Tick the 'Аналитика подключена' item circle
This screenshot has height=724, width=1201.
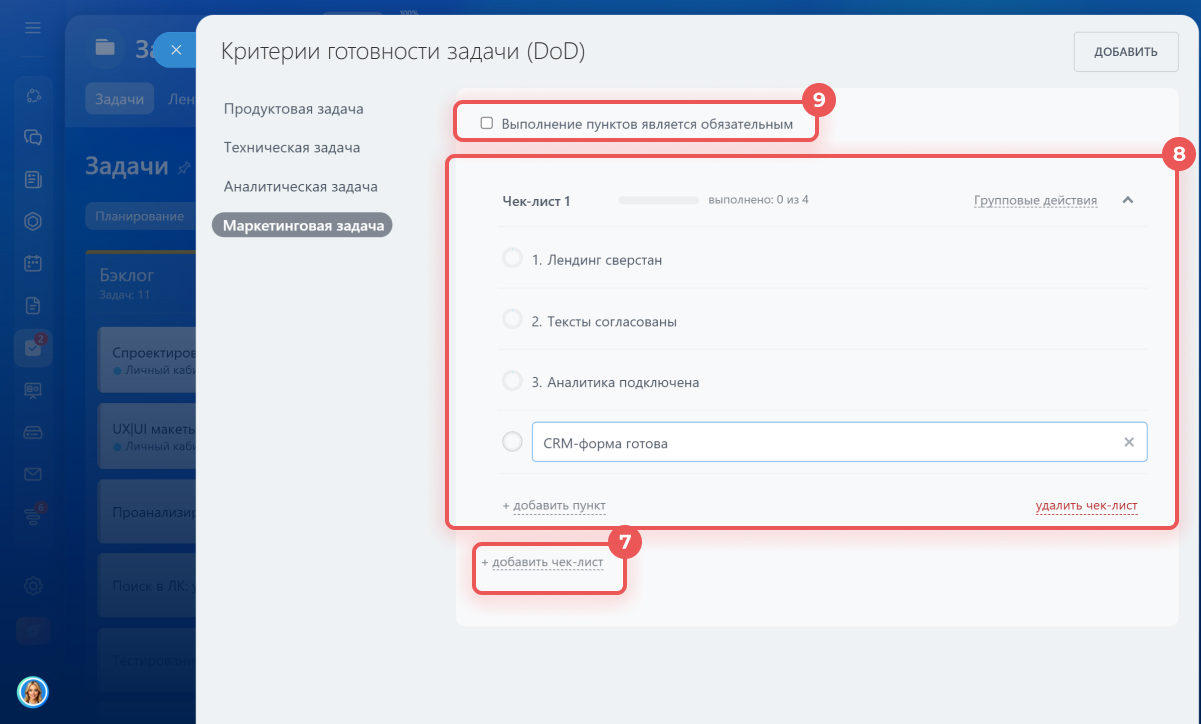512,381
